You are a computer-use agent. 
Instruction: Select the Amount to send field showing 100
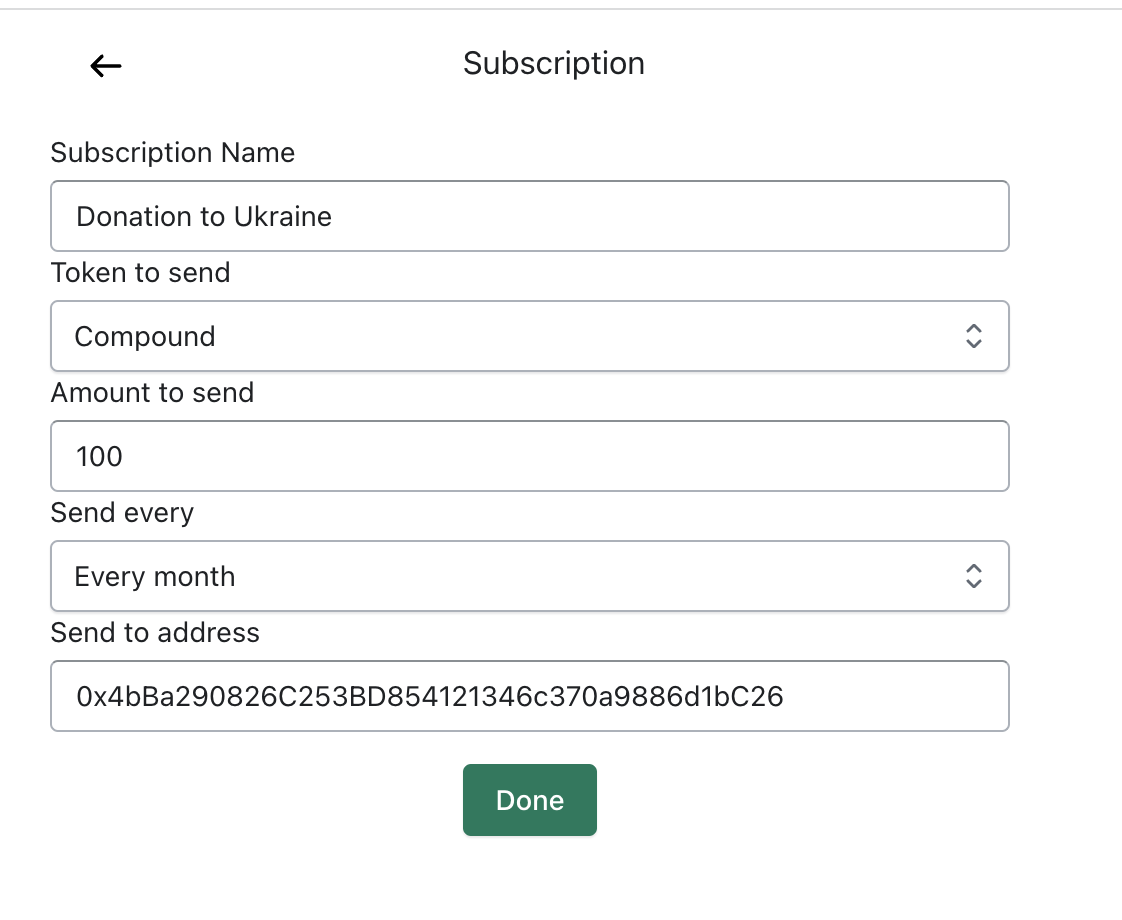tap(530, 456)
